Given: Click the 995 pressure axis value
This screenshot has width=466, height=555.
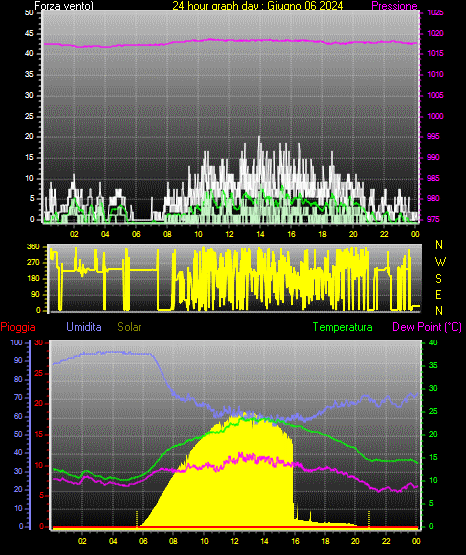Looking at the screenshot, I should (x=433, y=136).
